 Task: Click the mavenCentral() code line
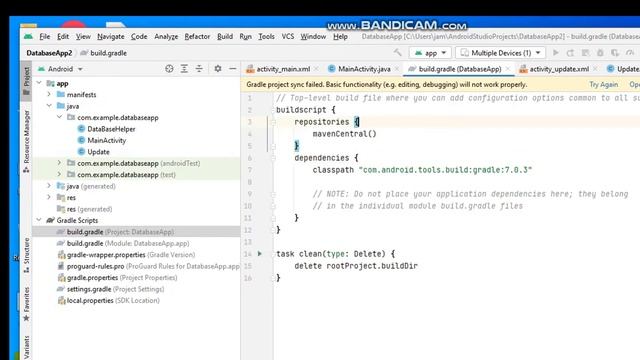click(344, 134)
